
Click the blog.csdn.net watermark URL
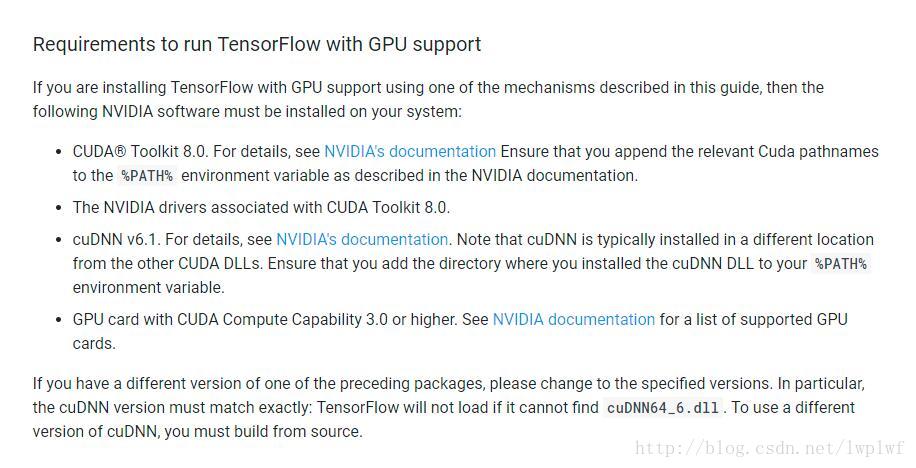(770, 449)
